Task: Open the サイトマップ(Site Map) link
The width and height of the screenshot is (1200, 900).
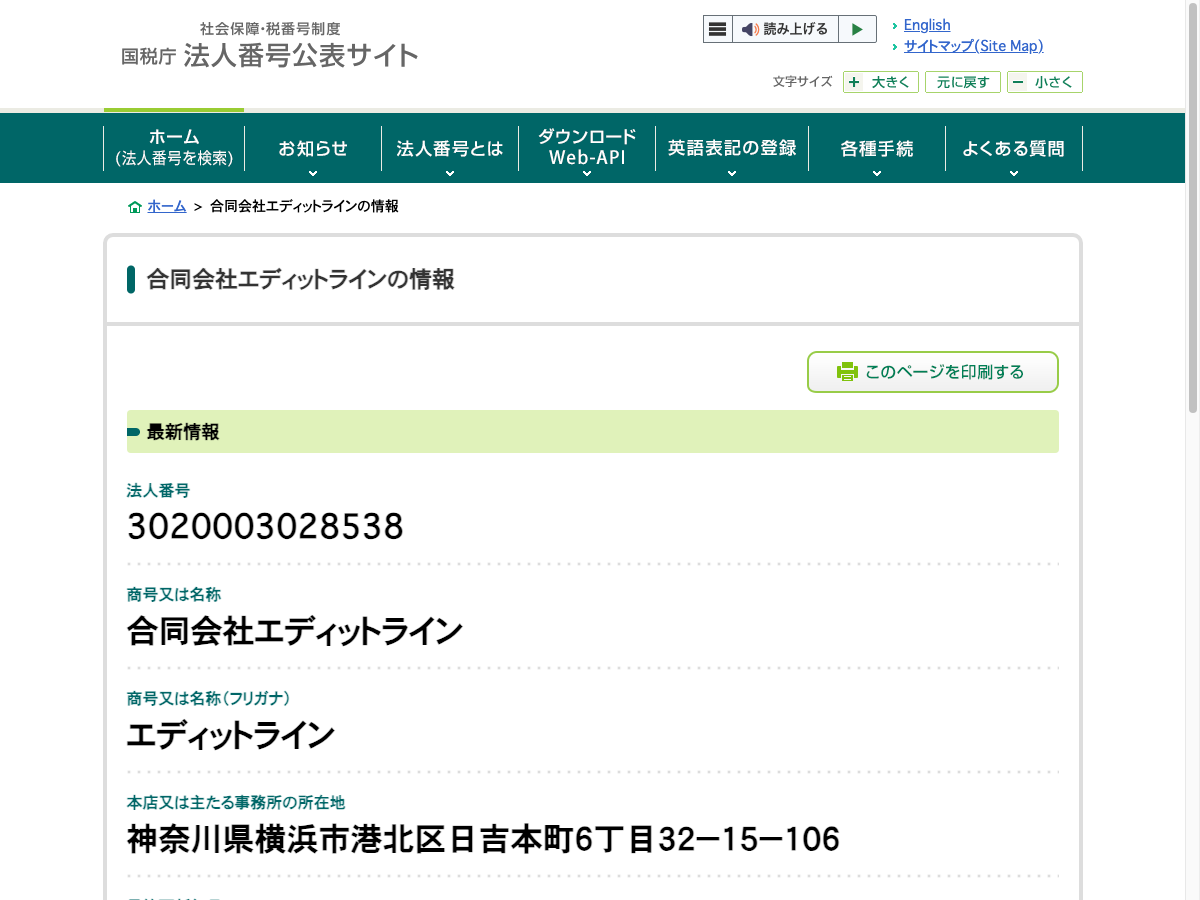Action: click(x=973, y=46)
